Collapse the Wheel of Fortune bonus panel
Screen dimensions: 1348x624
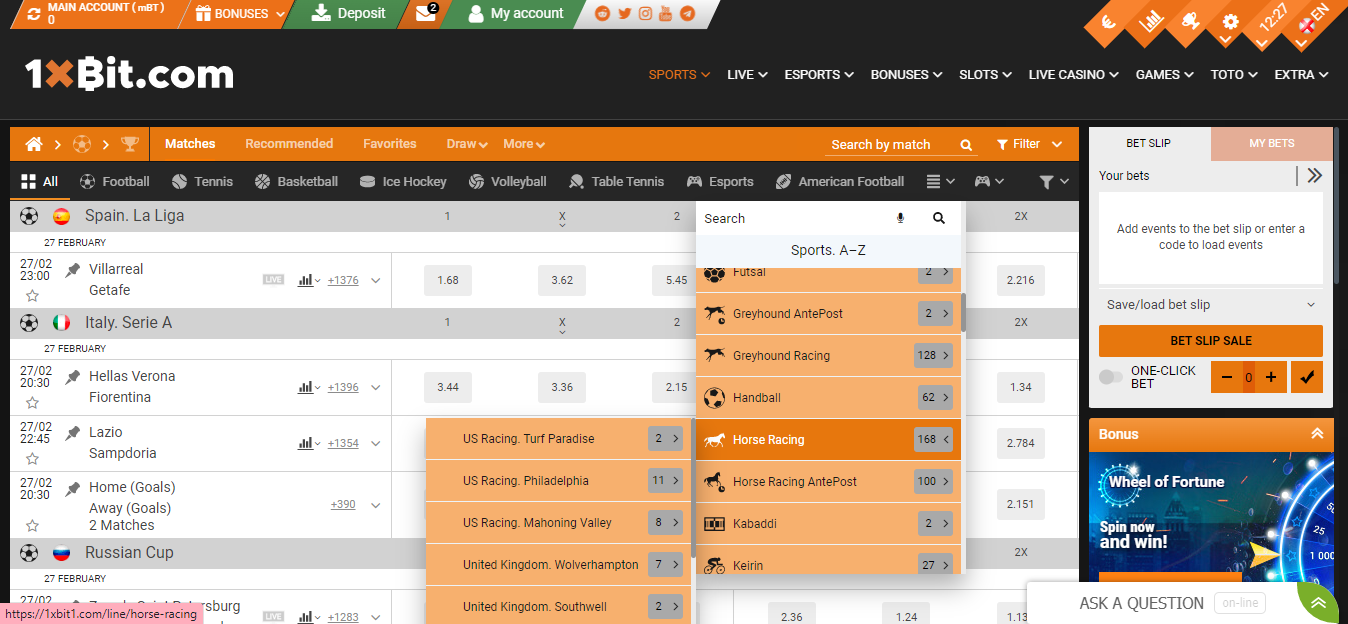point(1317,434)
